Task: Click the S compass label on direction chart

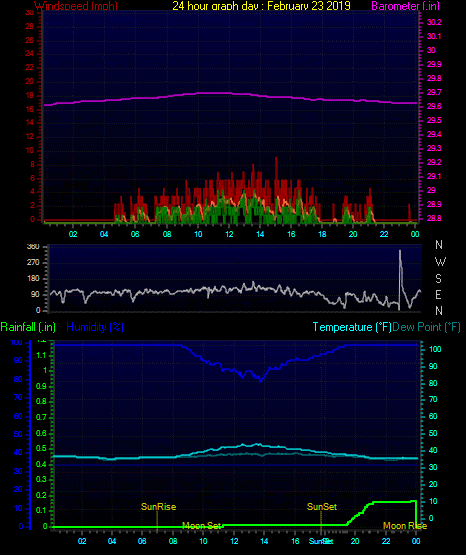Action: [x=438, y=279]
